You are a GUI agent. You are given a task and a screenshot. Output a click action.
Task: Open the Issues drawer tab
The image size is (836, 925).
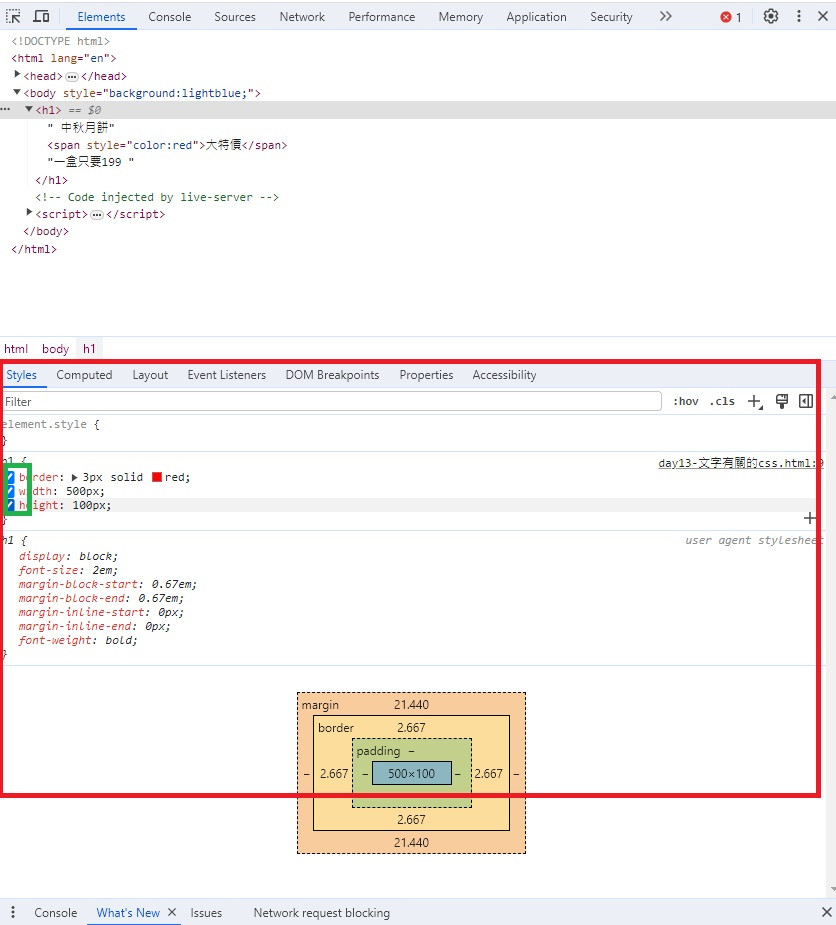tap(206, 913)
